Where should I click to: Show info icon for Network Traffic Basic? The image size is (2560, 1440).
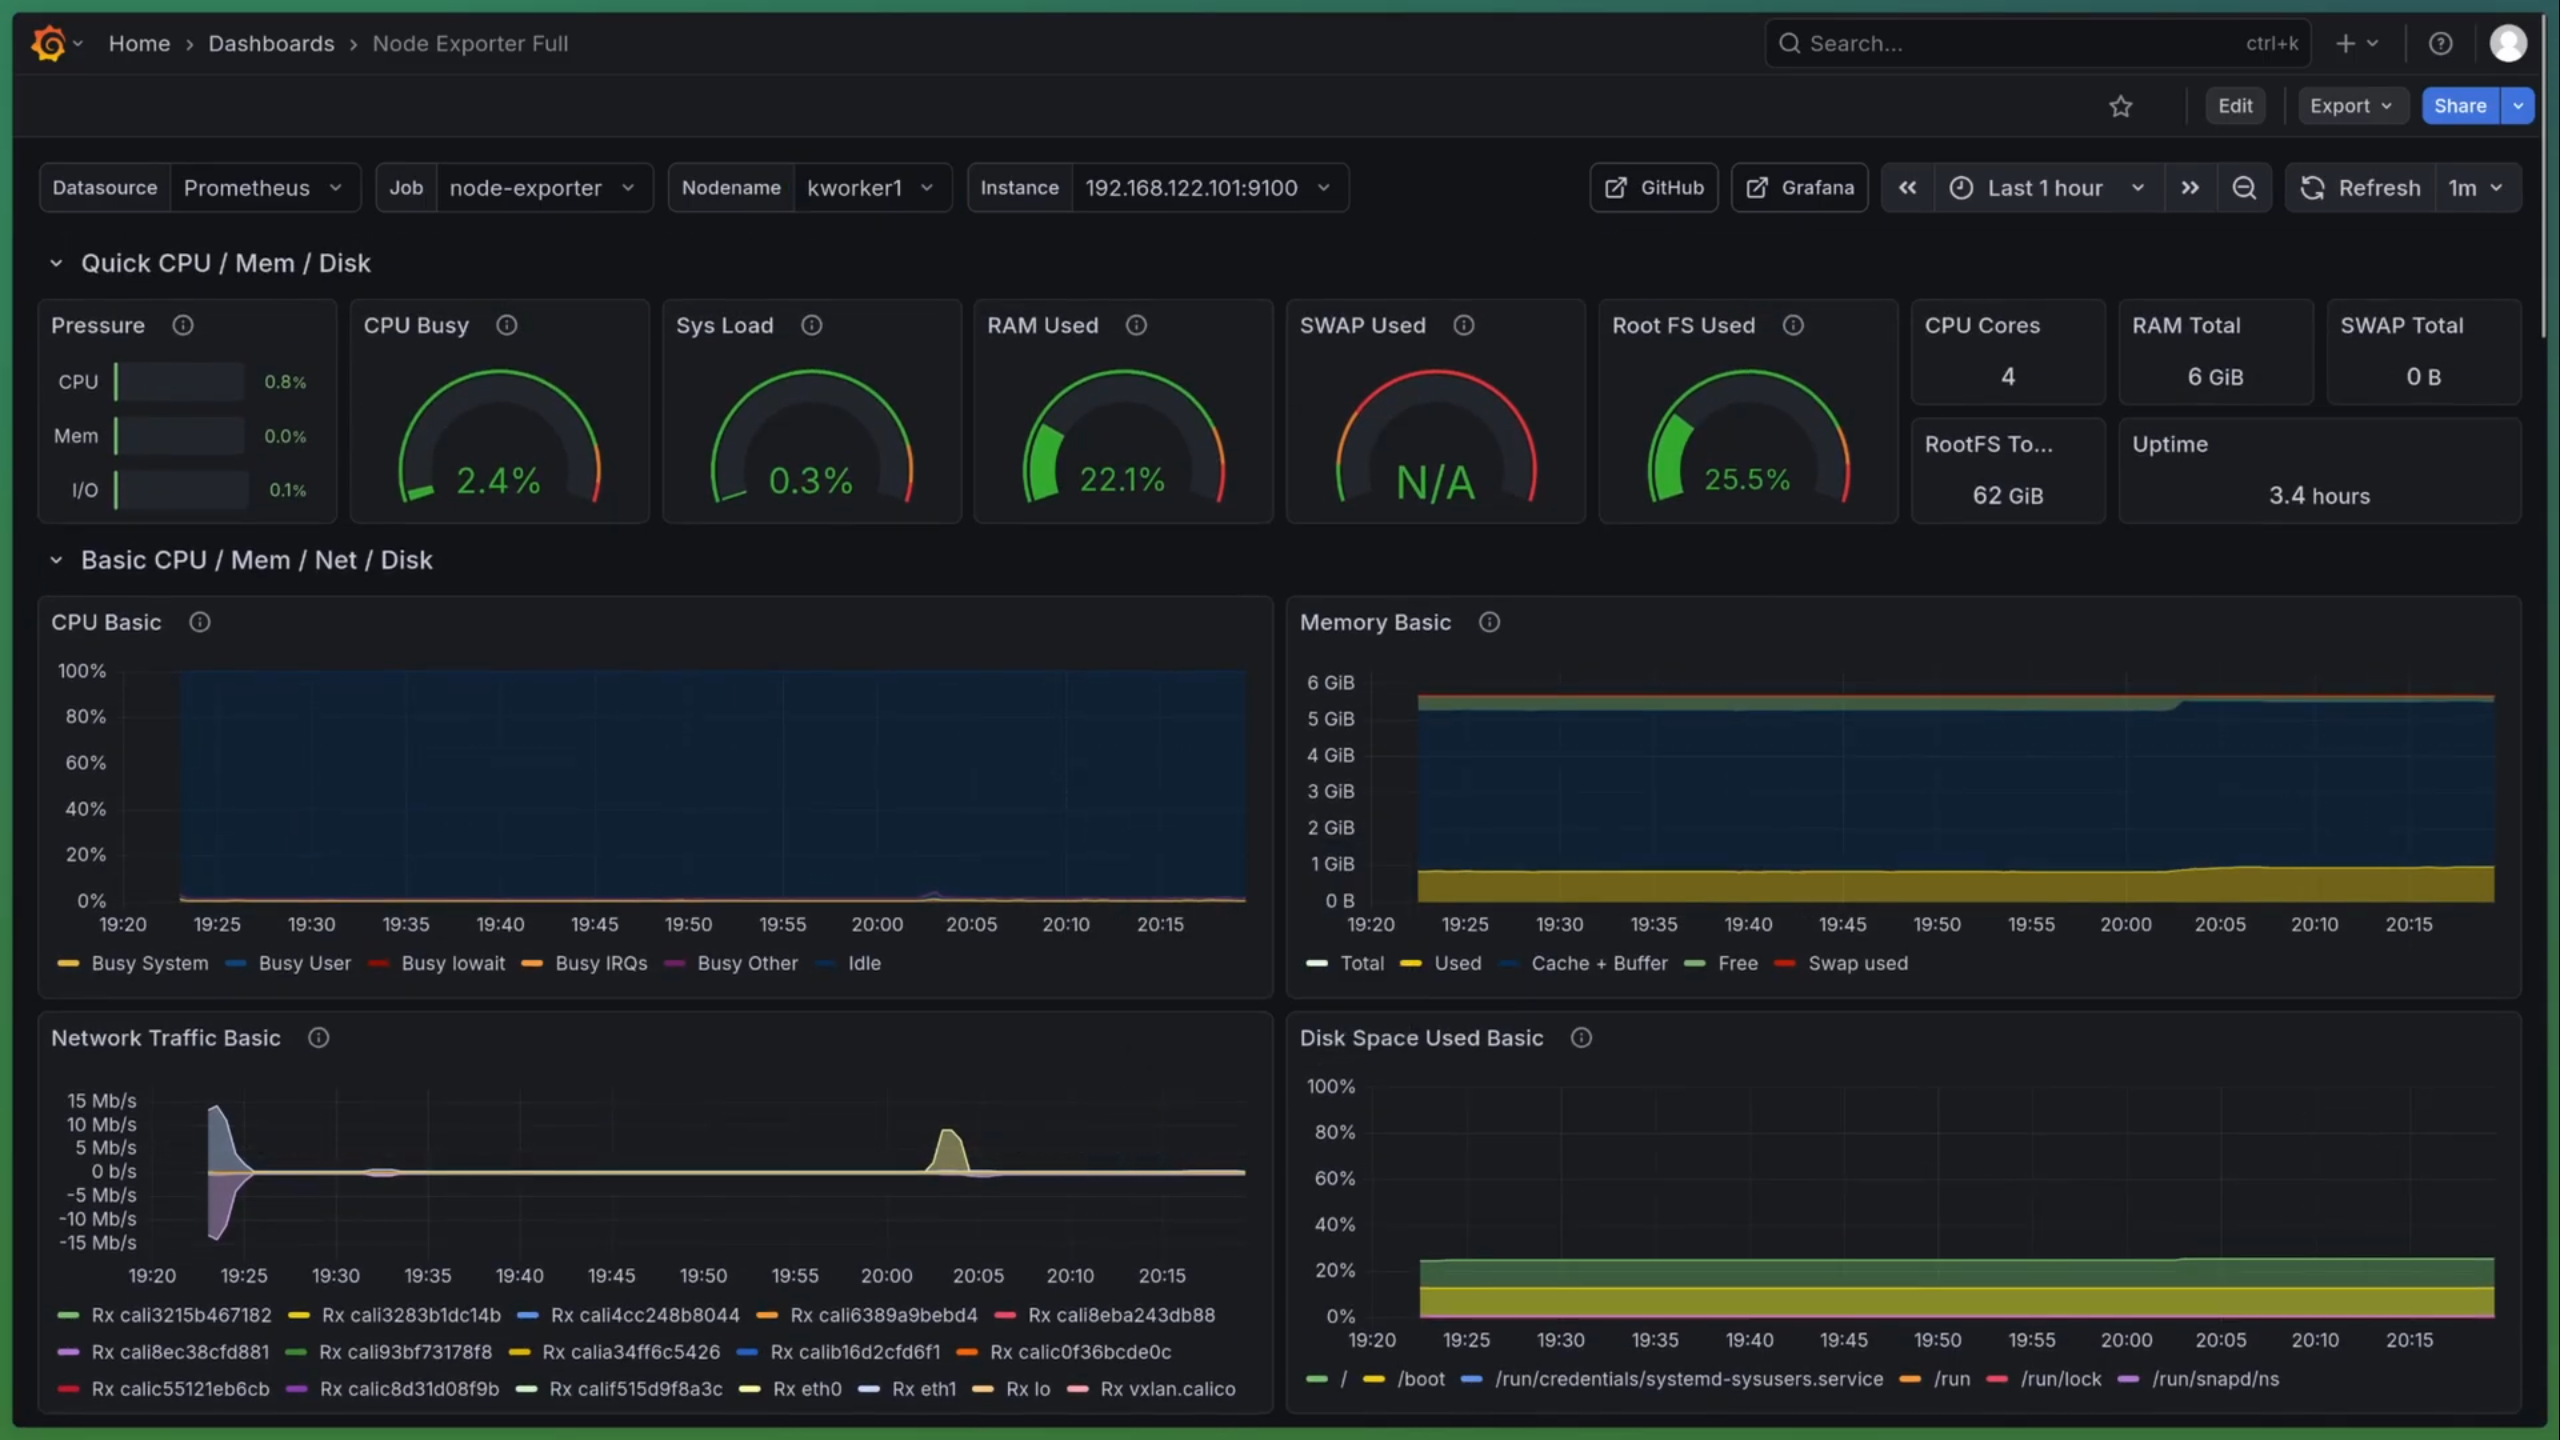coord(318,1038)
